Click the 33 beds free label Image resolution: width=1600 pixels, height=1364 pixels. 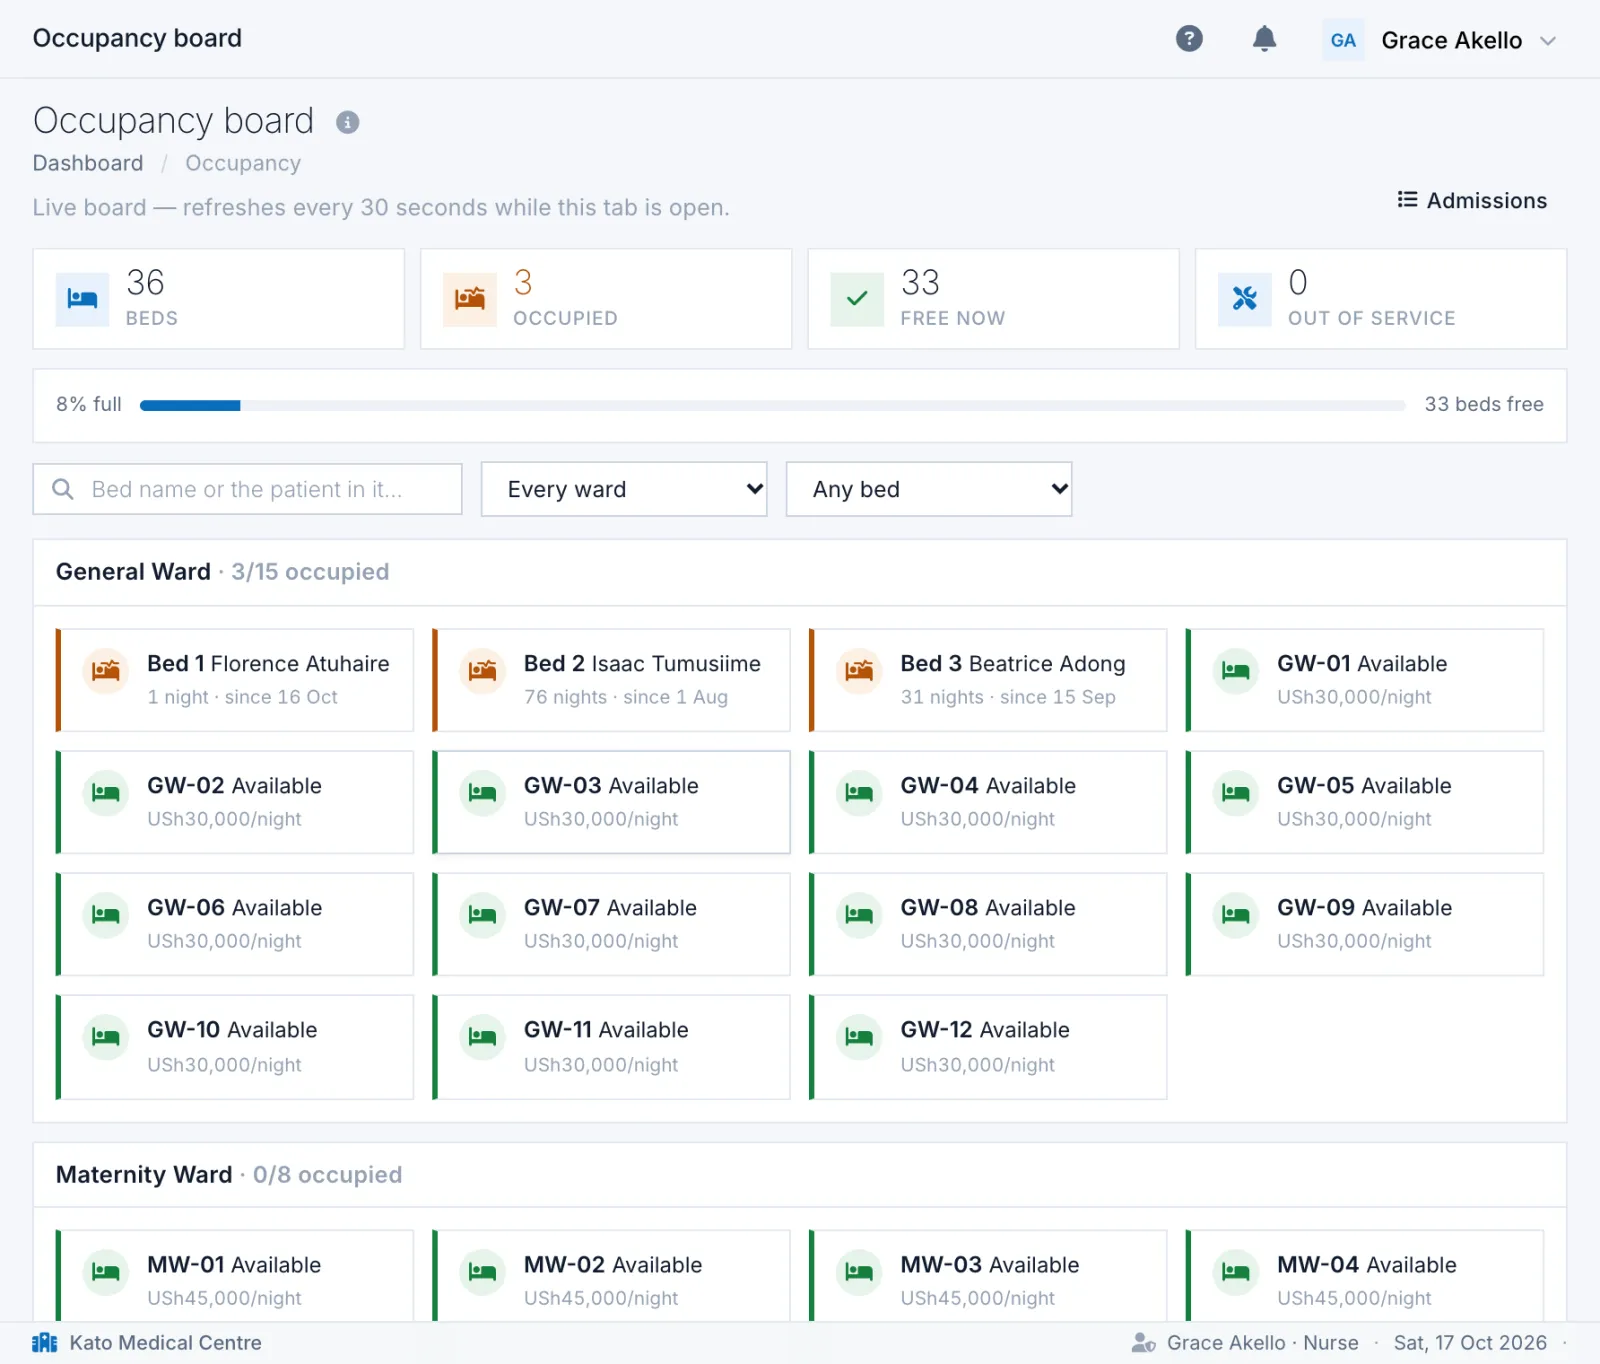[1484, 404]
